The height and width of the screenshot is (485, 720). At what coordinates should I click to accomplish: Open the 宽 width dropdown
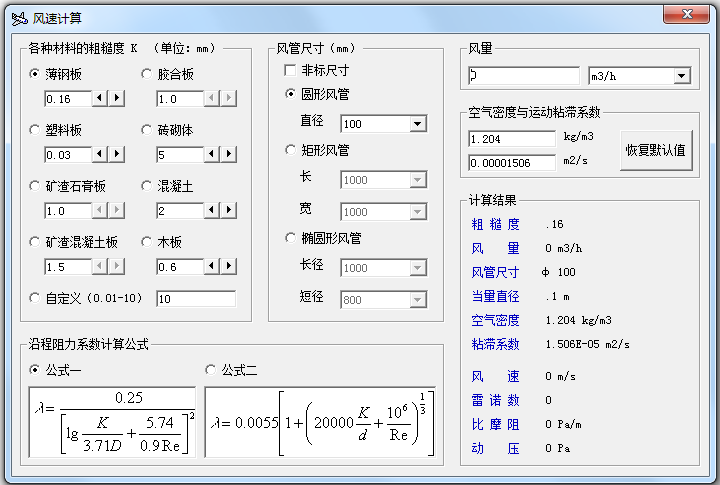[417, 212]
